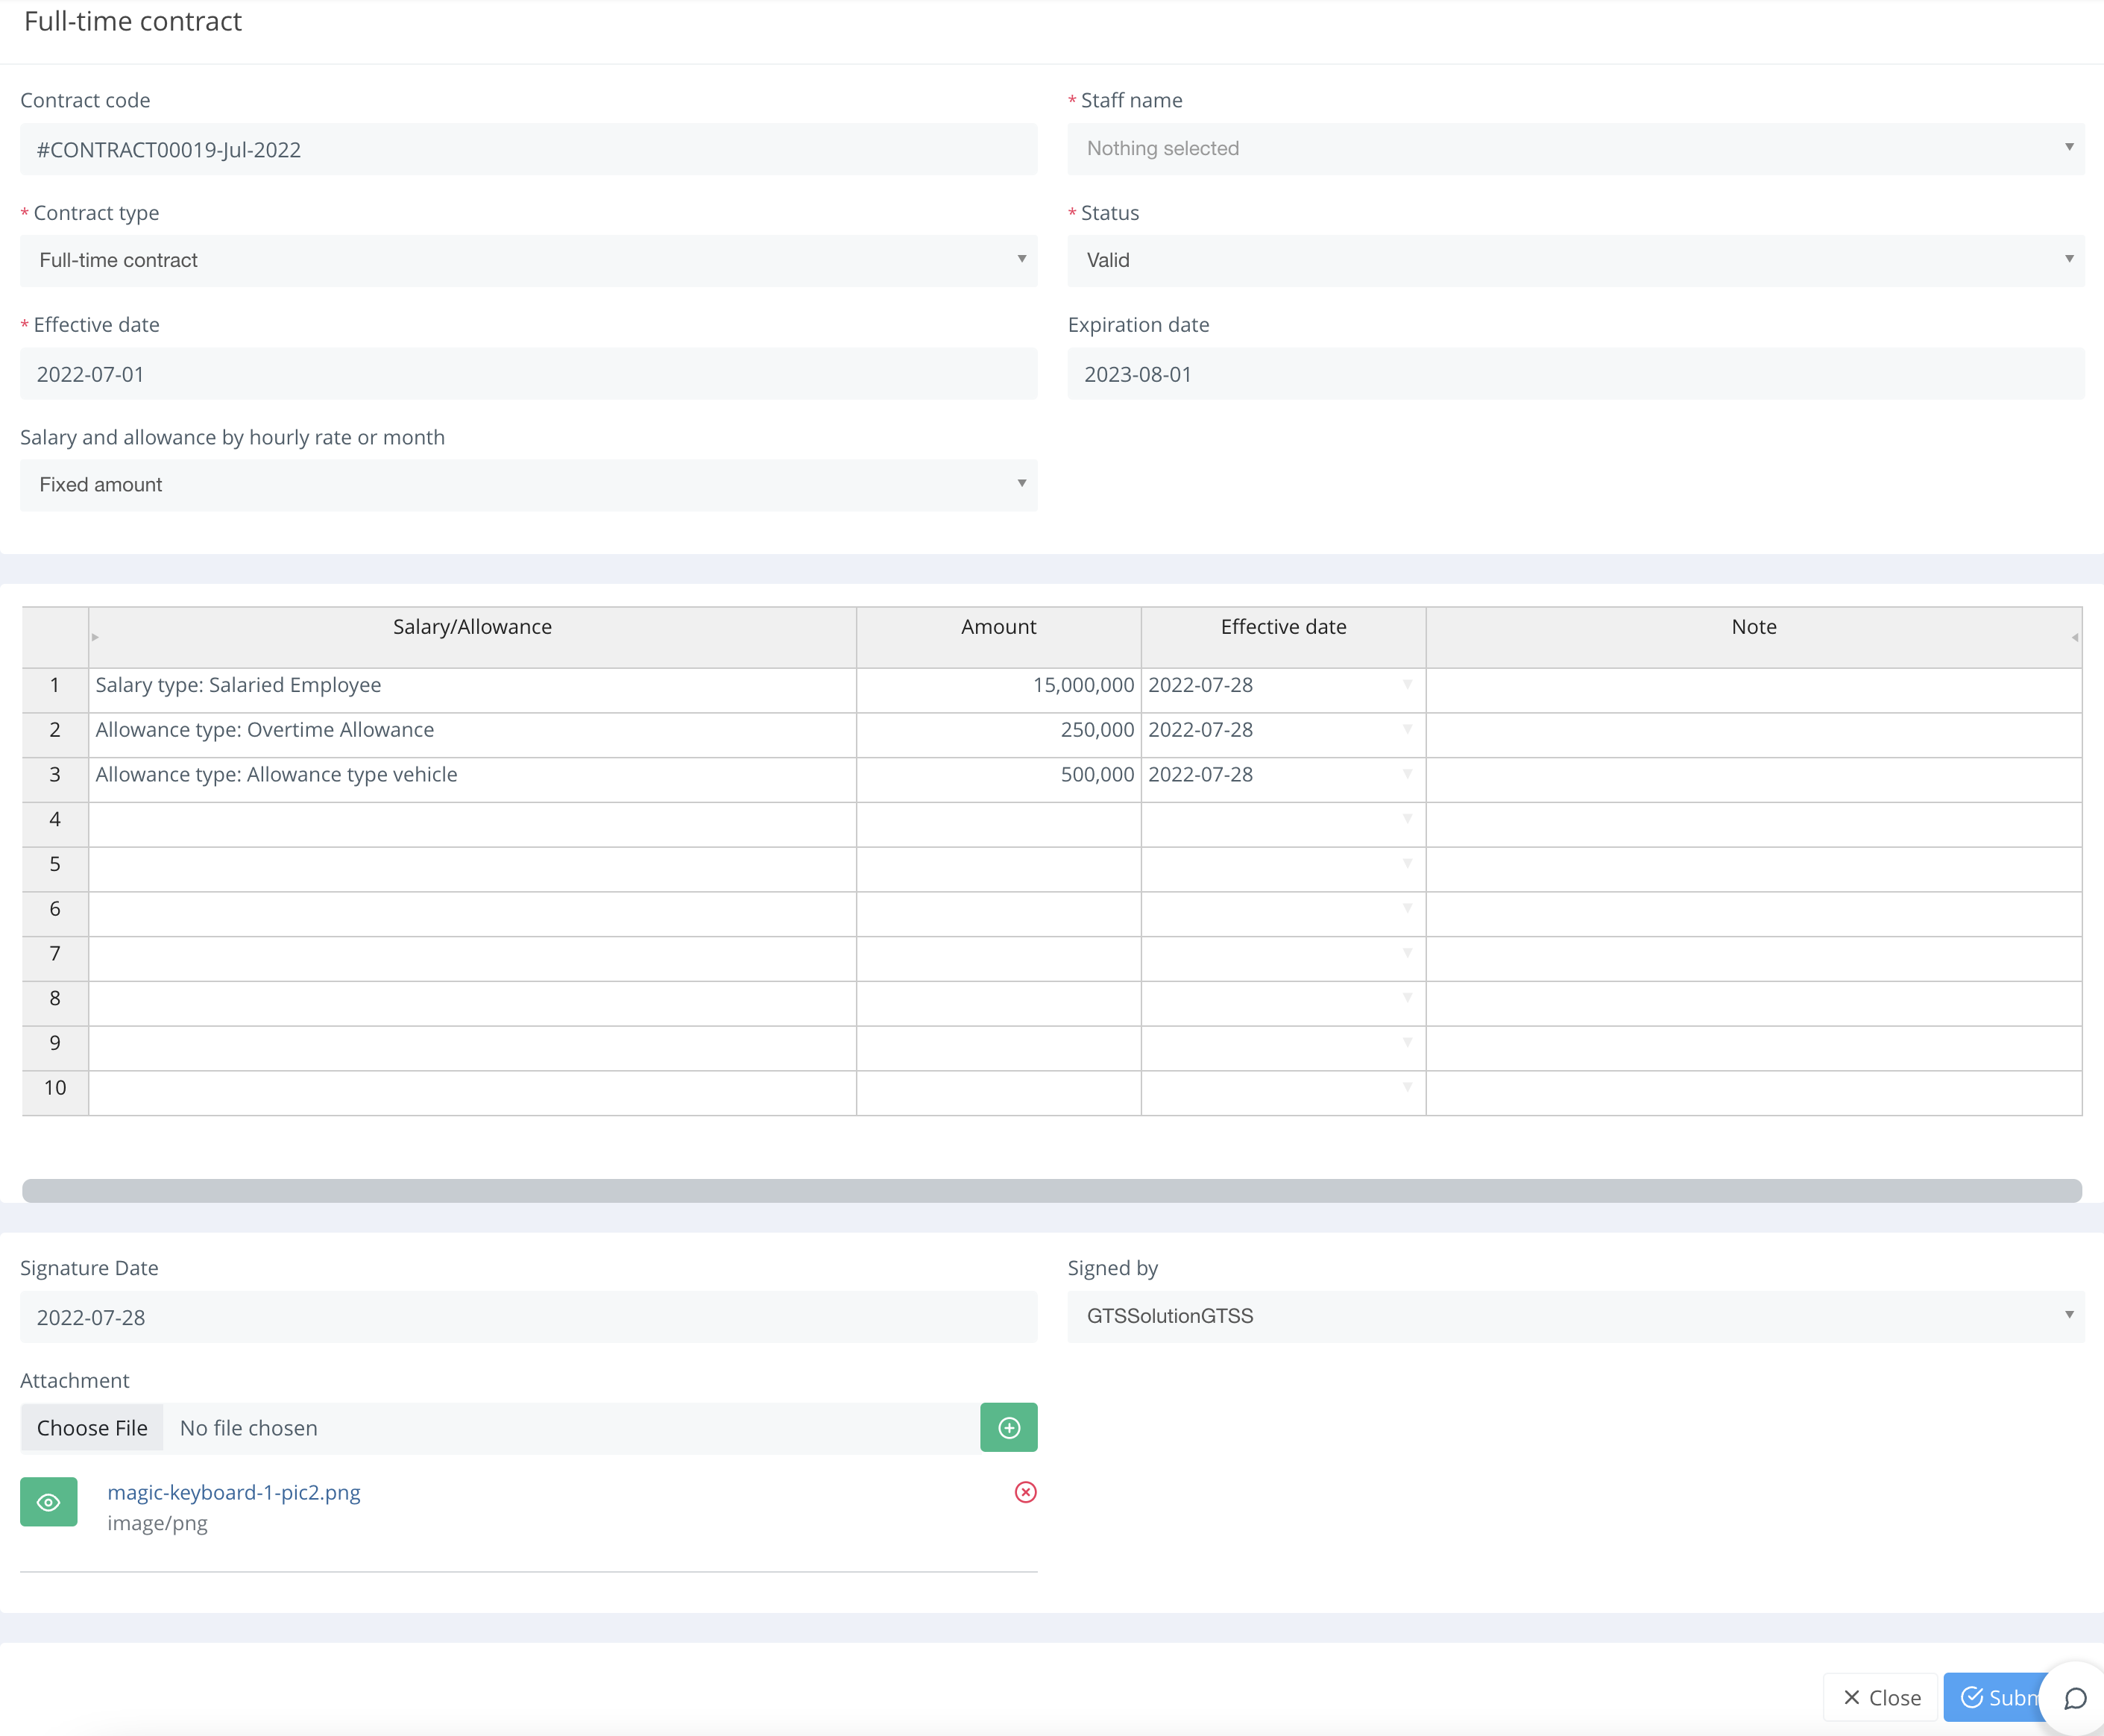Screen dimensions: 2104x1736
Task: Preview attachment with green eye icon
Action: (48, 1501)
